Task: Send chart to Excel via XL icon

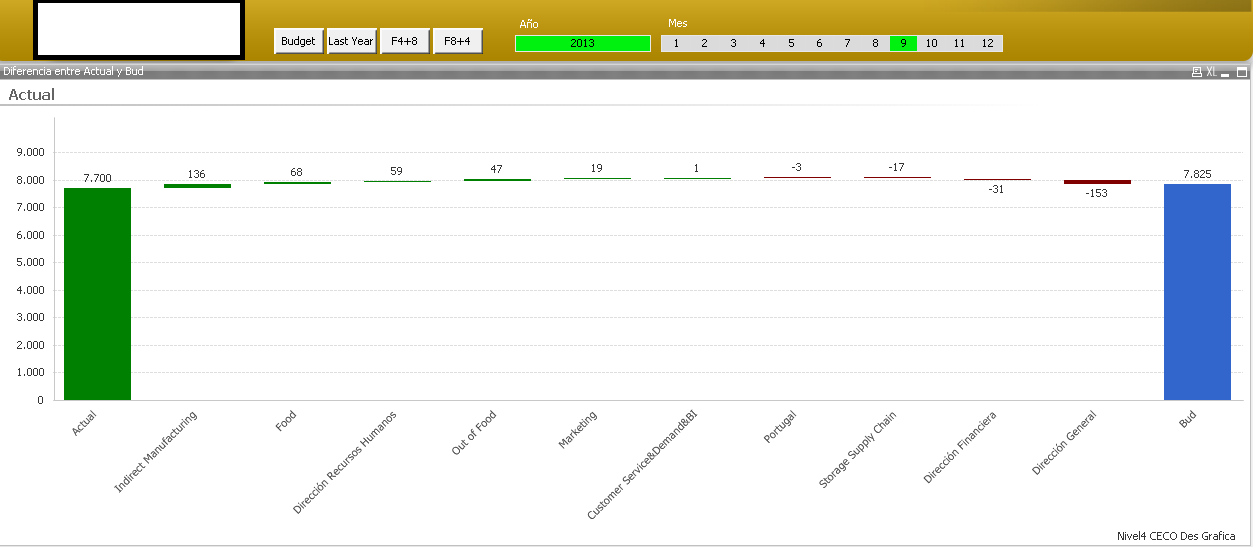Action: pyautogui.click(x=1211, y=72)
